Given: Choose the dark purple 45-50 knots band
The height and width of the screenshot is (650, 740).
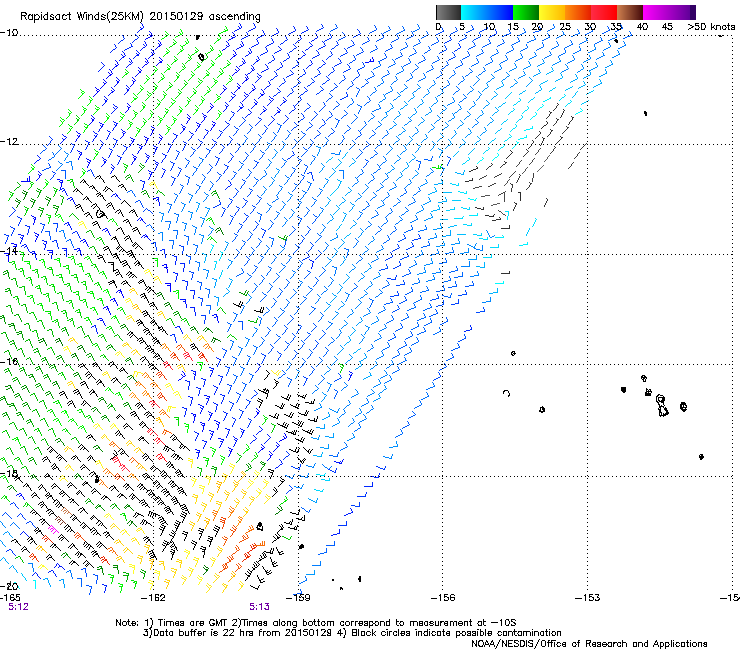Looking at the screenshot, I should point(682,12).
